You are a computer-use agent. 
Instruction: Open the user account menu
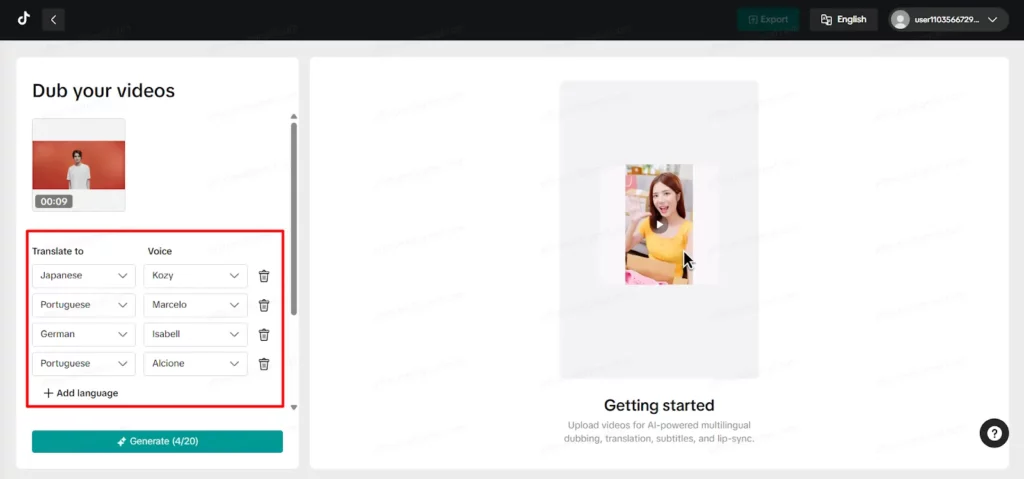pyautogui.click(x=948, y=19)
